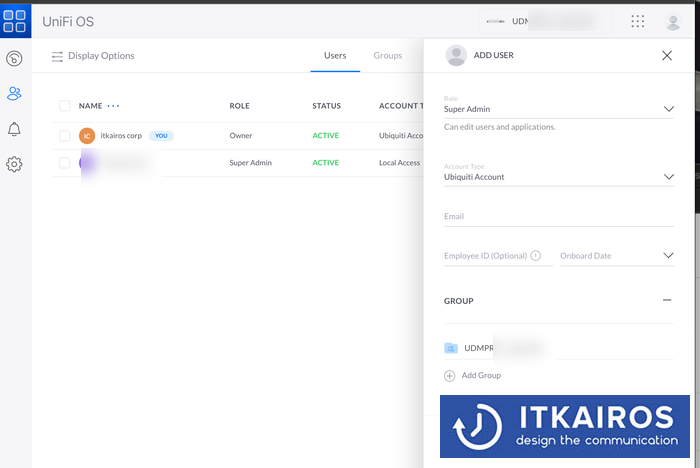Open the settings gear icon in sidebar
This screenshot has height=468, width=700.
tap(14, 164)
